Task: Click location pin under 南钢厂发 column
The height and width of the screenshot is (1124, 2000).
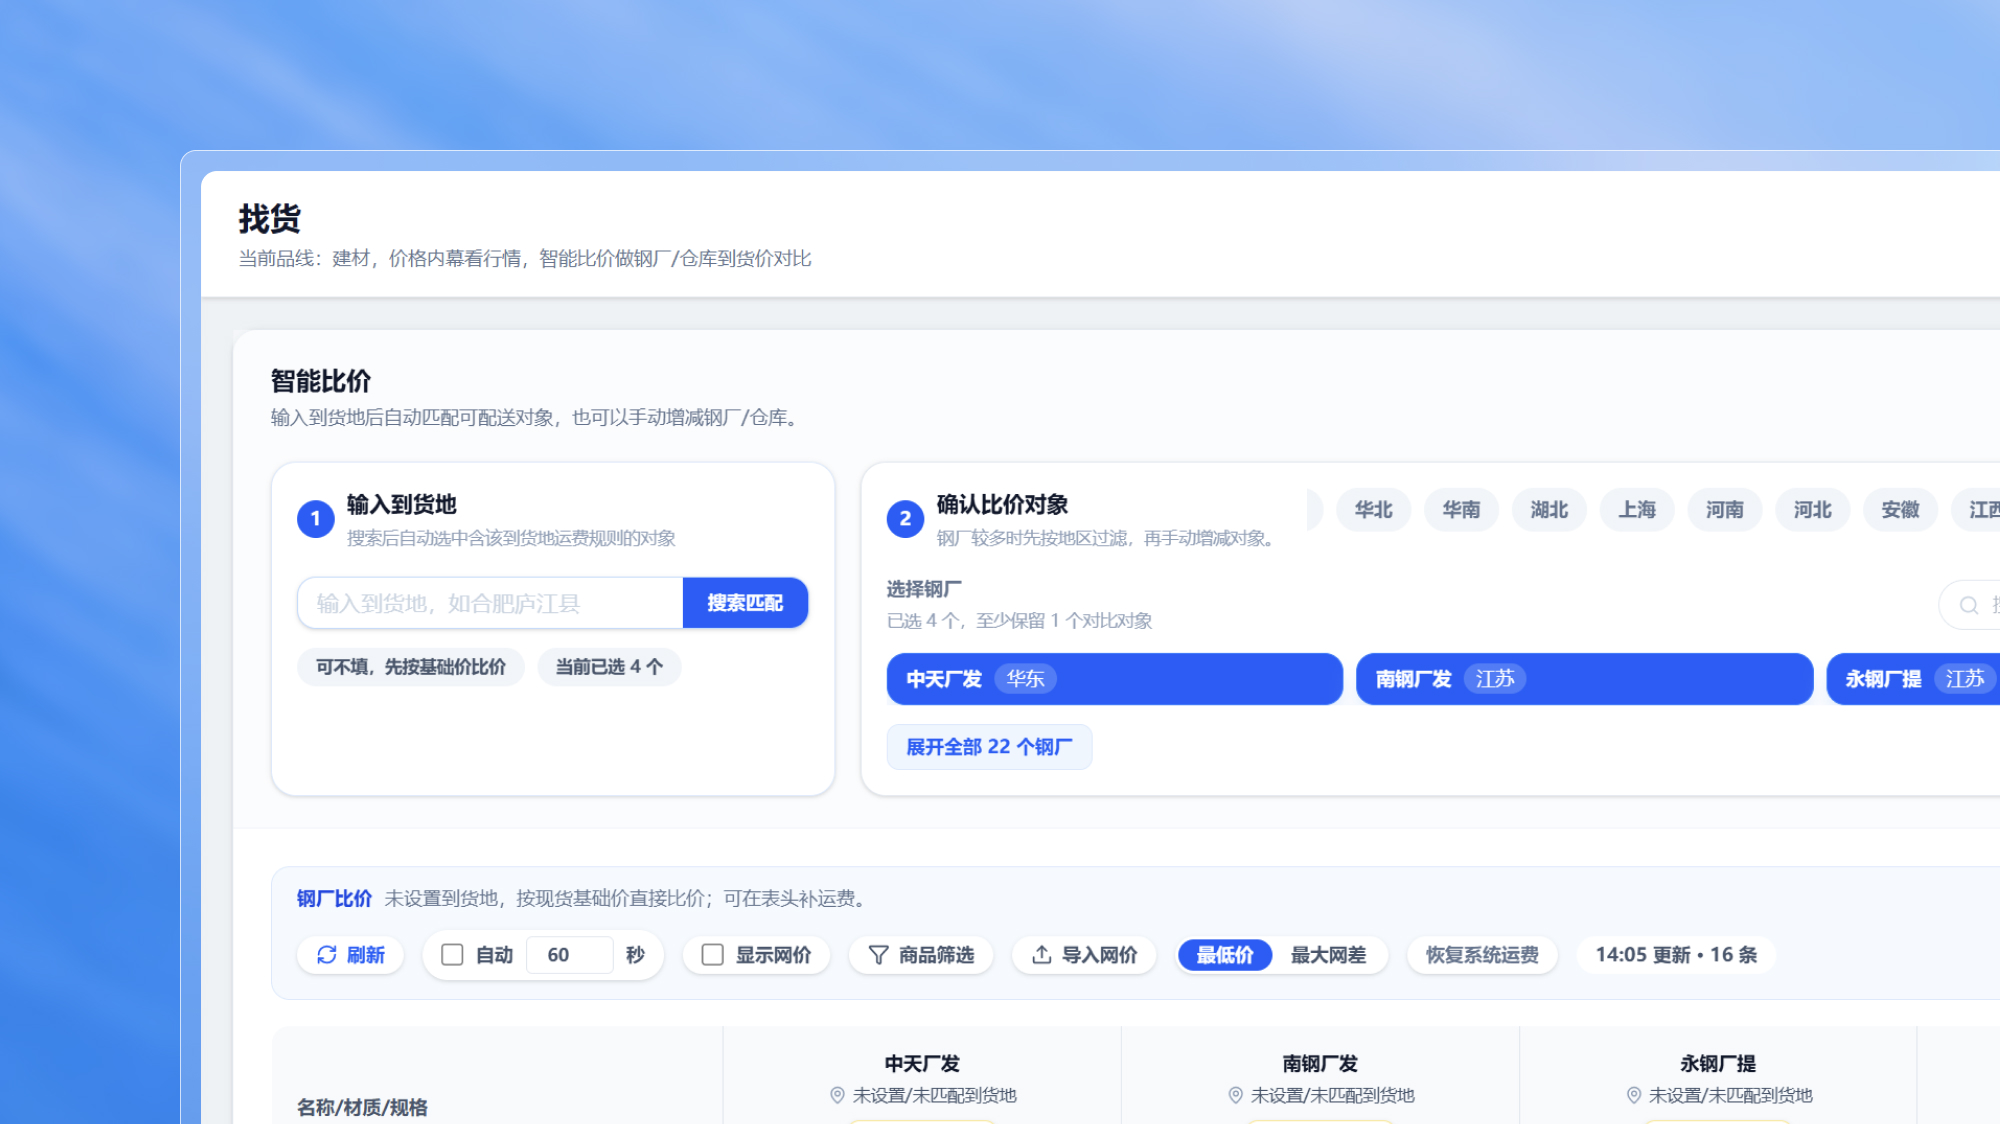Action: point(1235,1095)
